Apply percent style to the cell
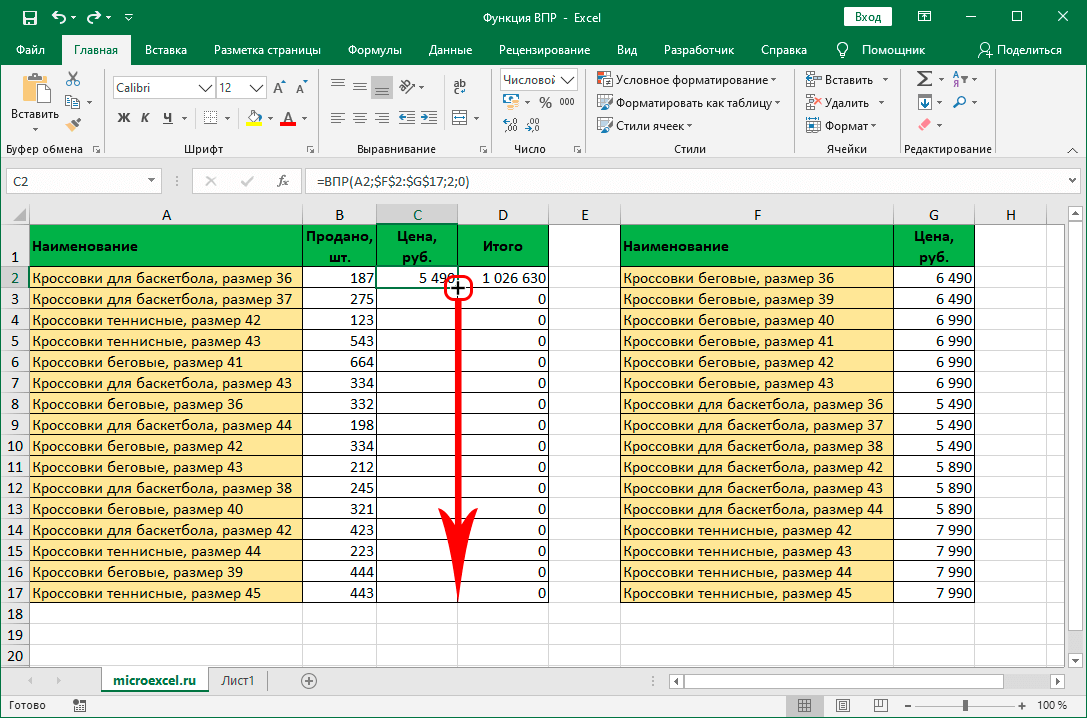The image size is (1087, 718). pos(546,103)
